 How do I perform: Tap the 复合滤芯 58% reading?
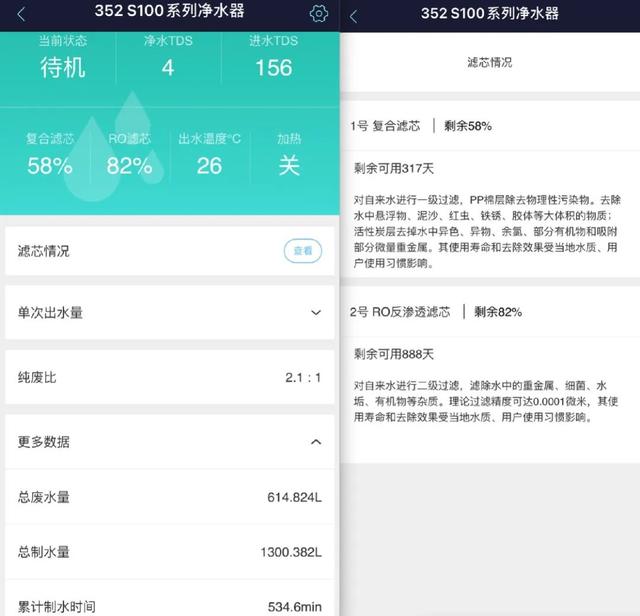50,166
